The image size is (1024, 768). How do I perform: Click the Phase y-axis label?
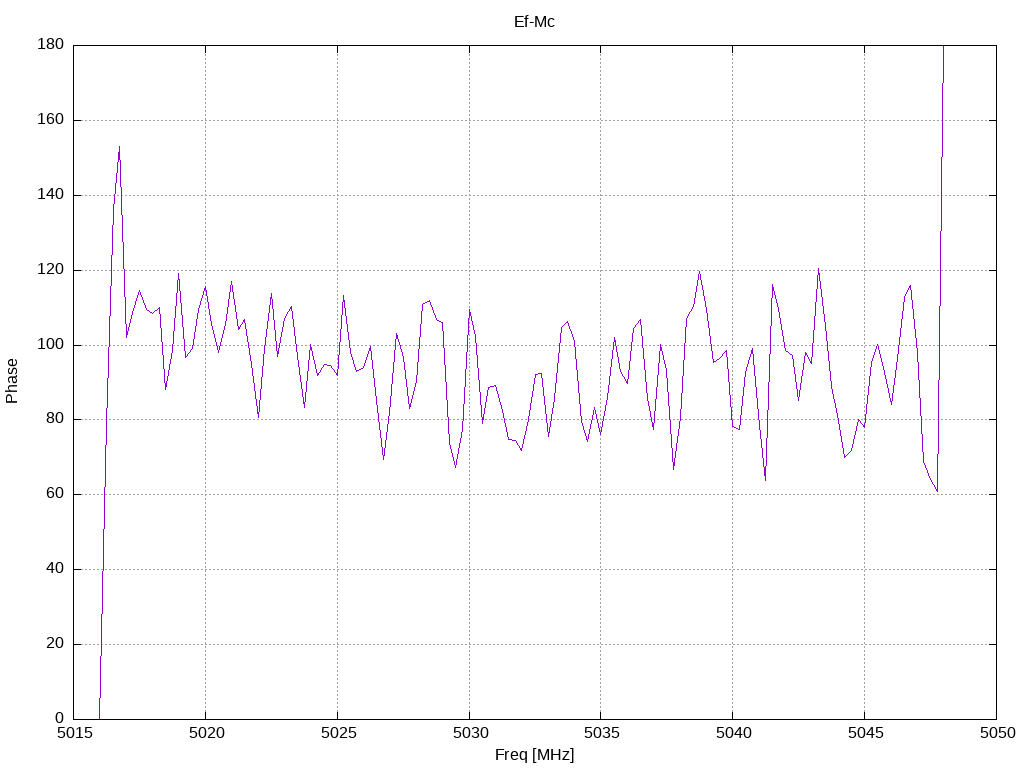pos(11,381)
